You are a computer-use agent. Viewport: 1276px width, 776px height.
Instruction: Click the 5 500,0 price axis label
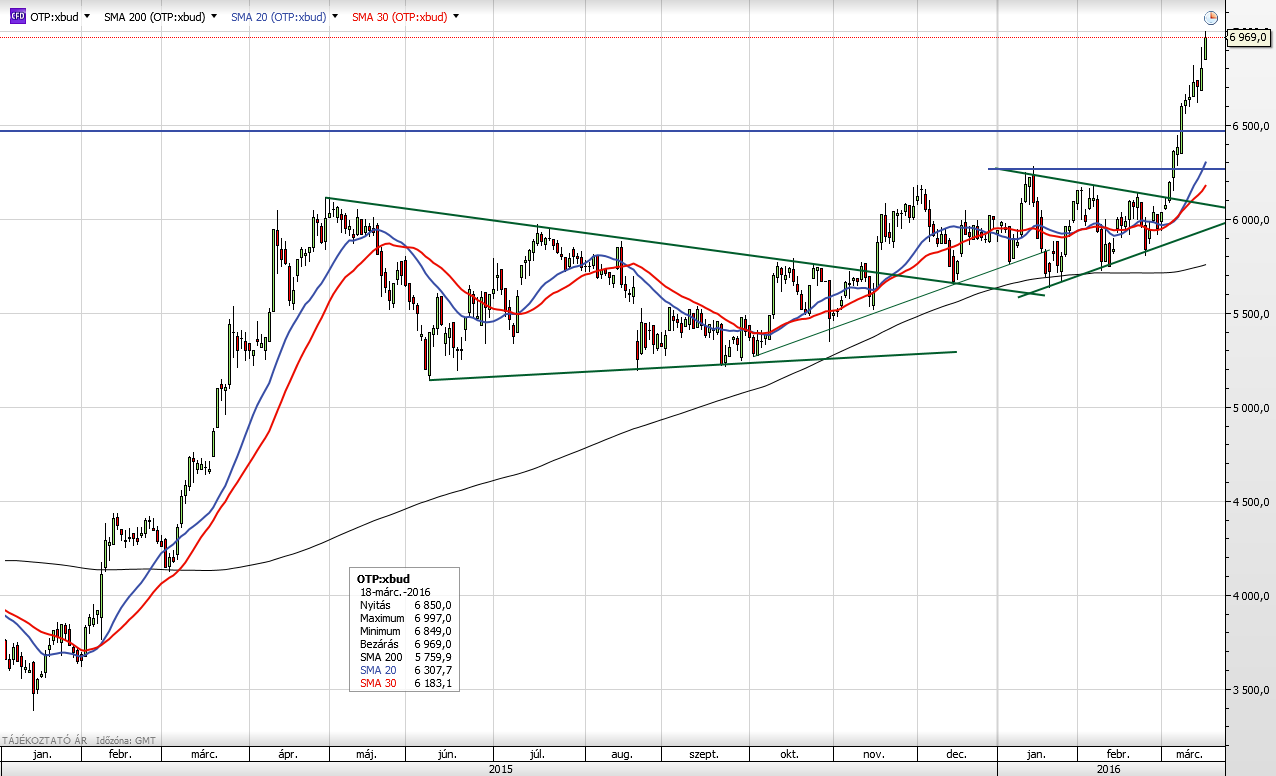coord(1251,314)
